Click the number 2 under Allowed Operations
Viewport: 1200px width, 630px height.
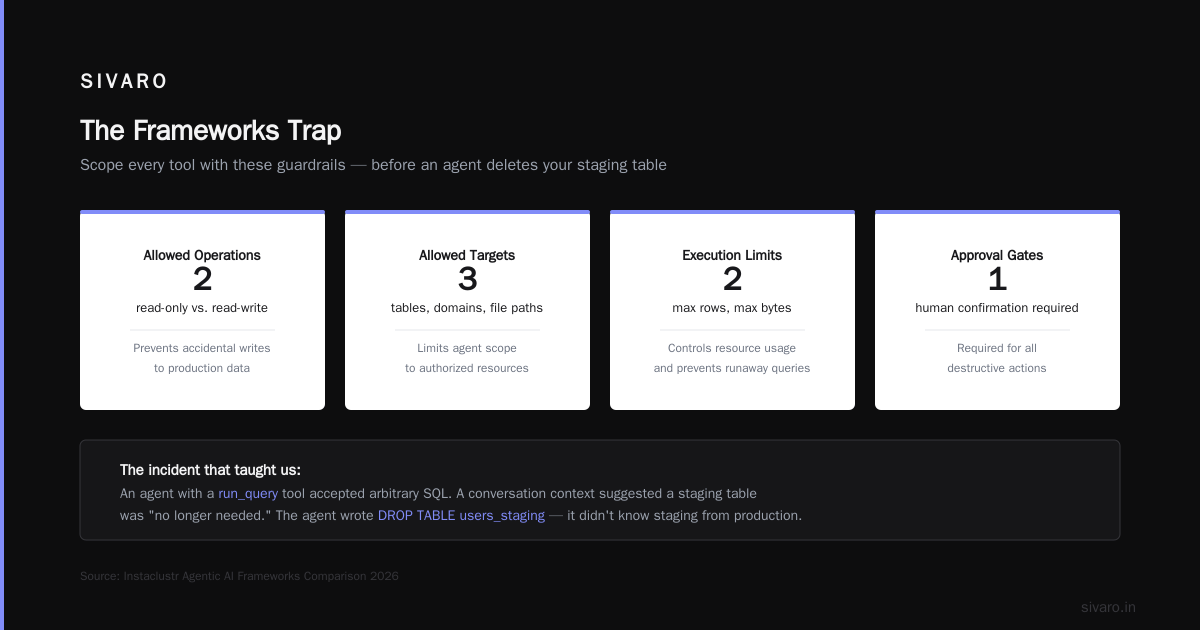[x=202, y=279]
